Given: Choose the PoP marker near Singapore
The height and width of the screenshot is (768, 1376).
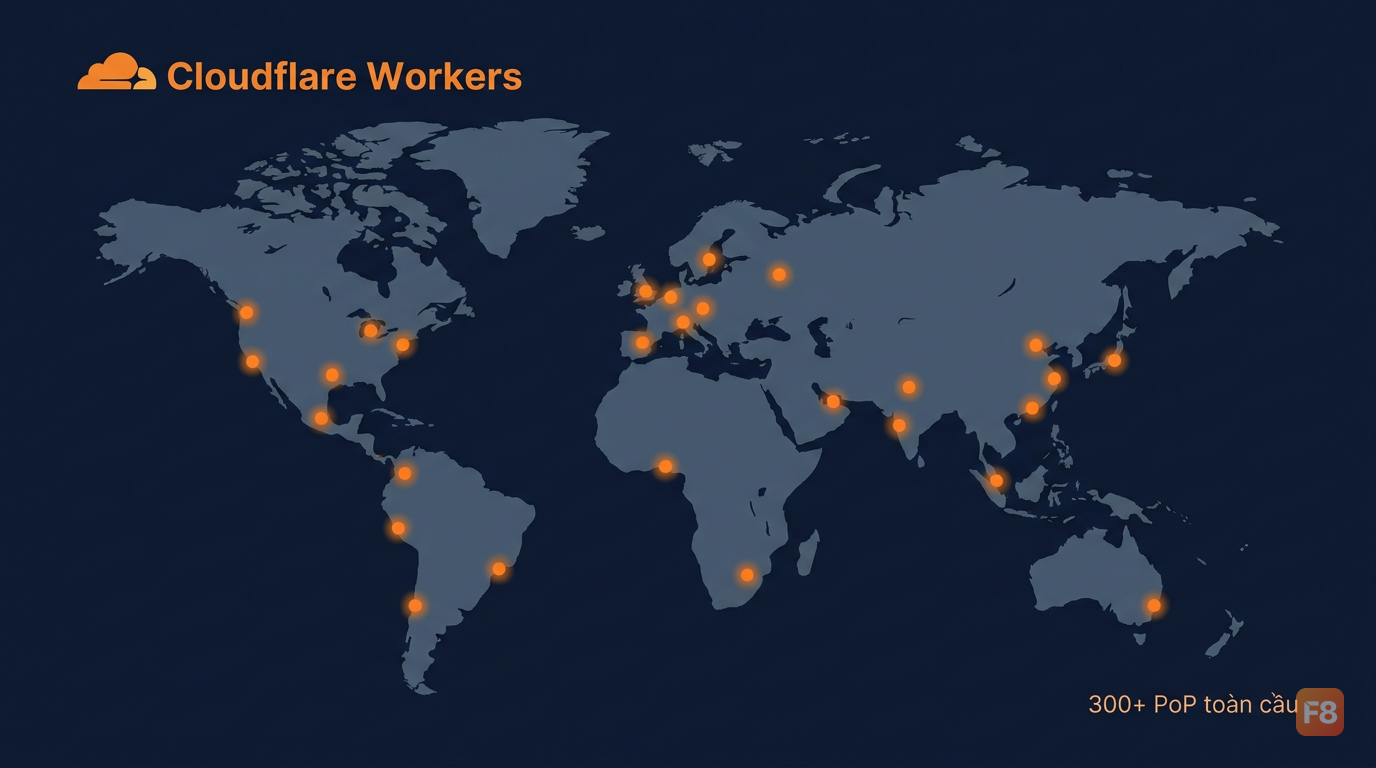Looking at the screenshot, I should 996,481.
